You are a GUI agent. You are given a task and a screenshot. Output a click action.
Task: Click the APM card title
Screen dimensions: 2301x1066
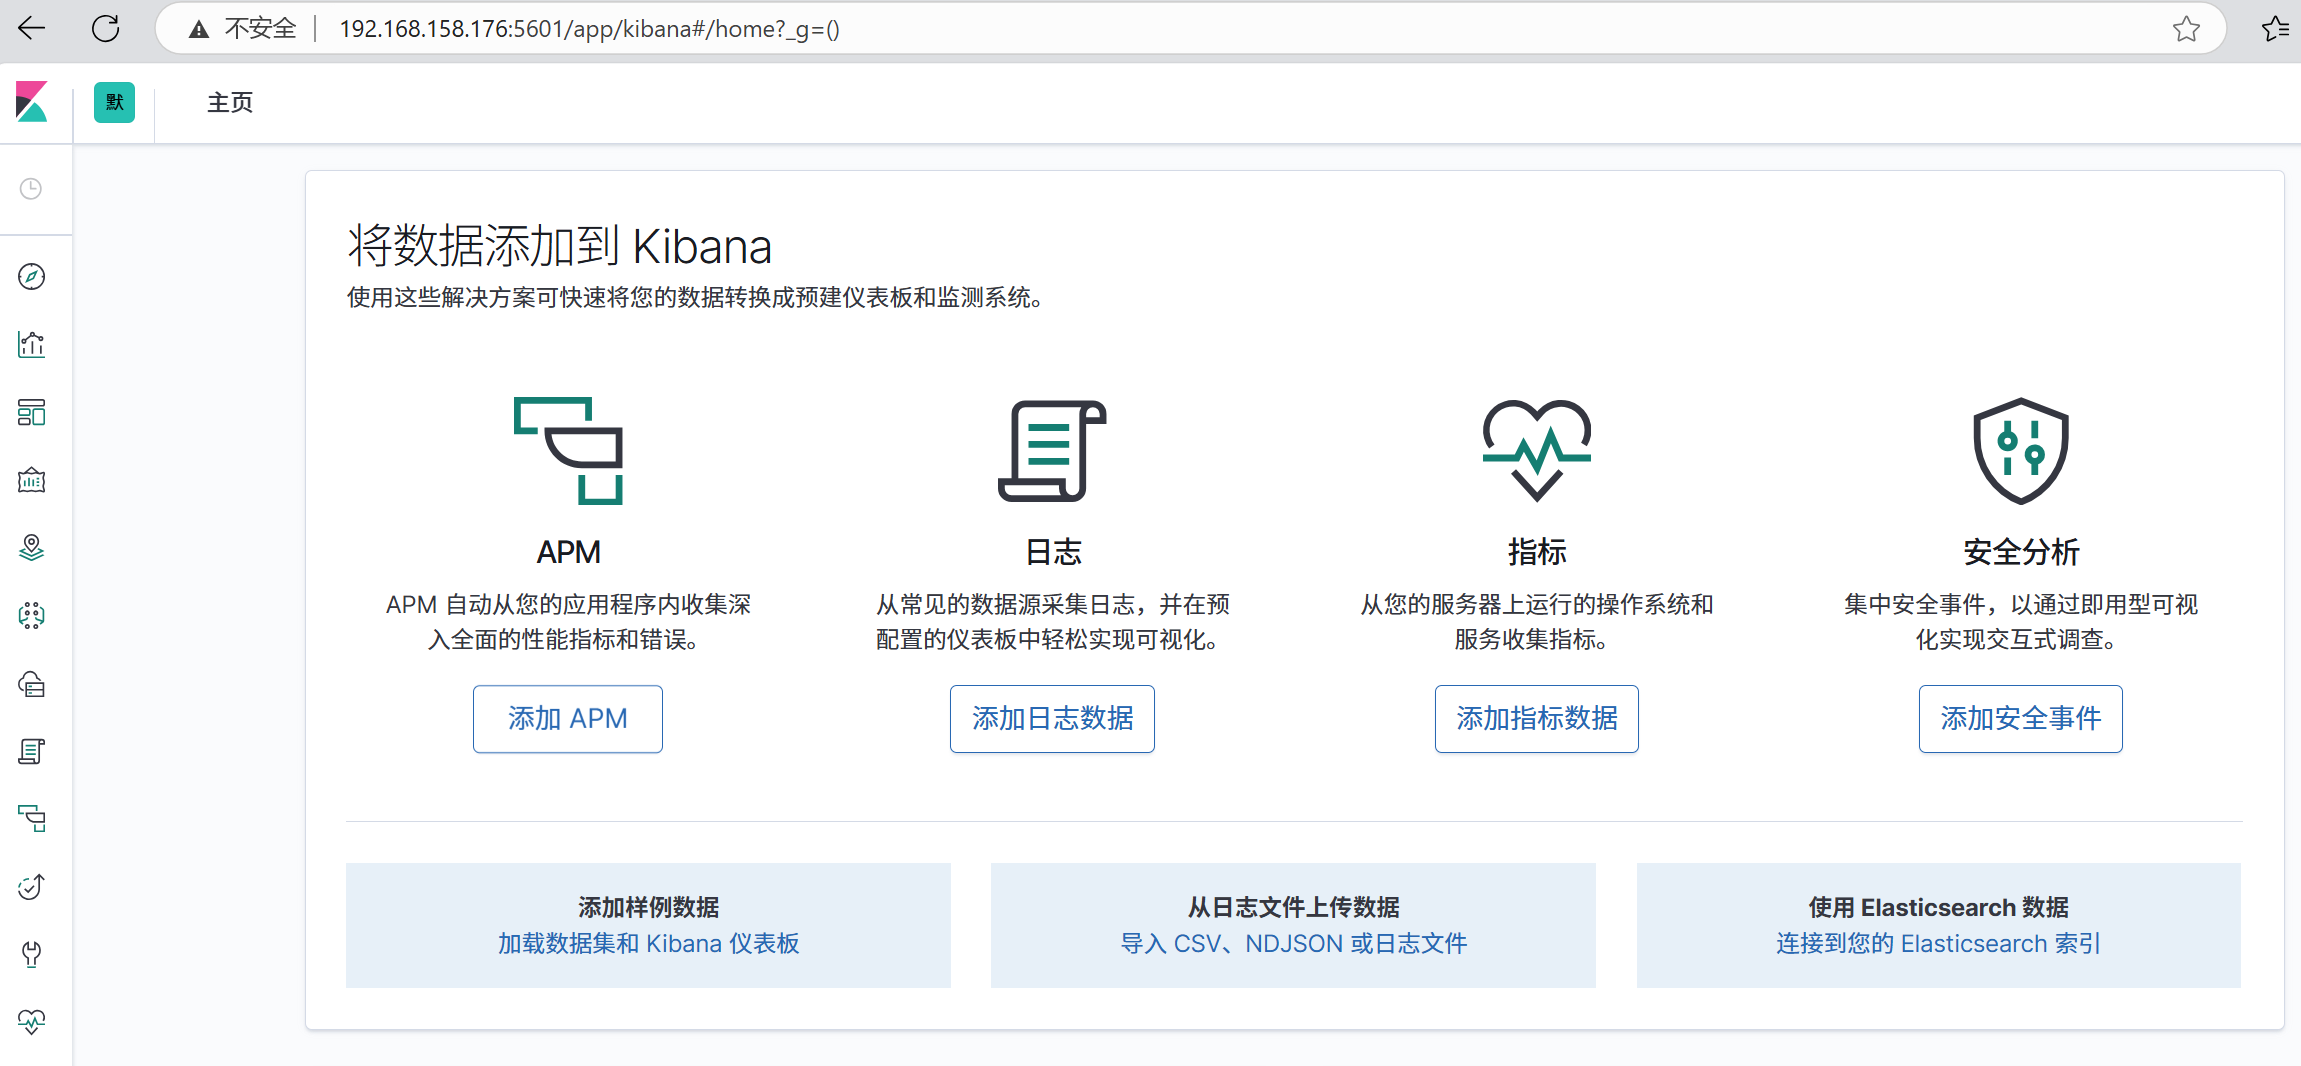[568, 552]
